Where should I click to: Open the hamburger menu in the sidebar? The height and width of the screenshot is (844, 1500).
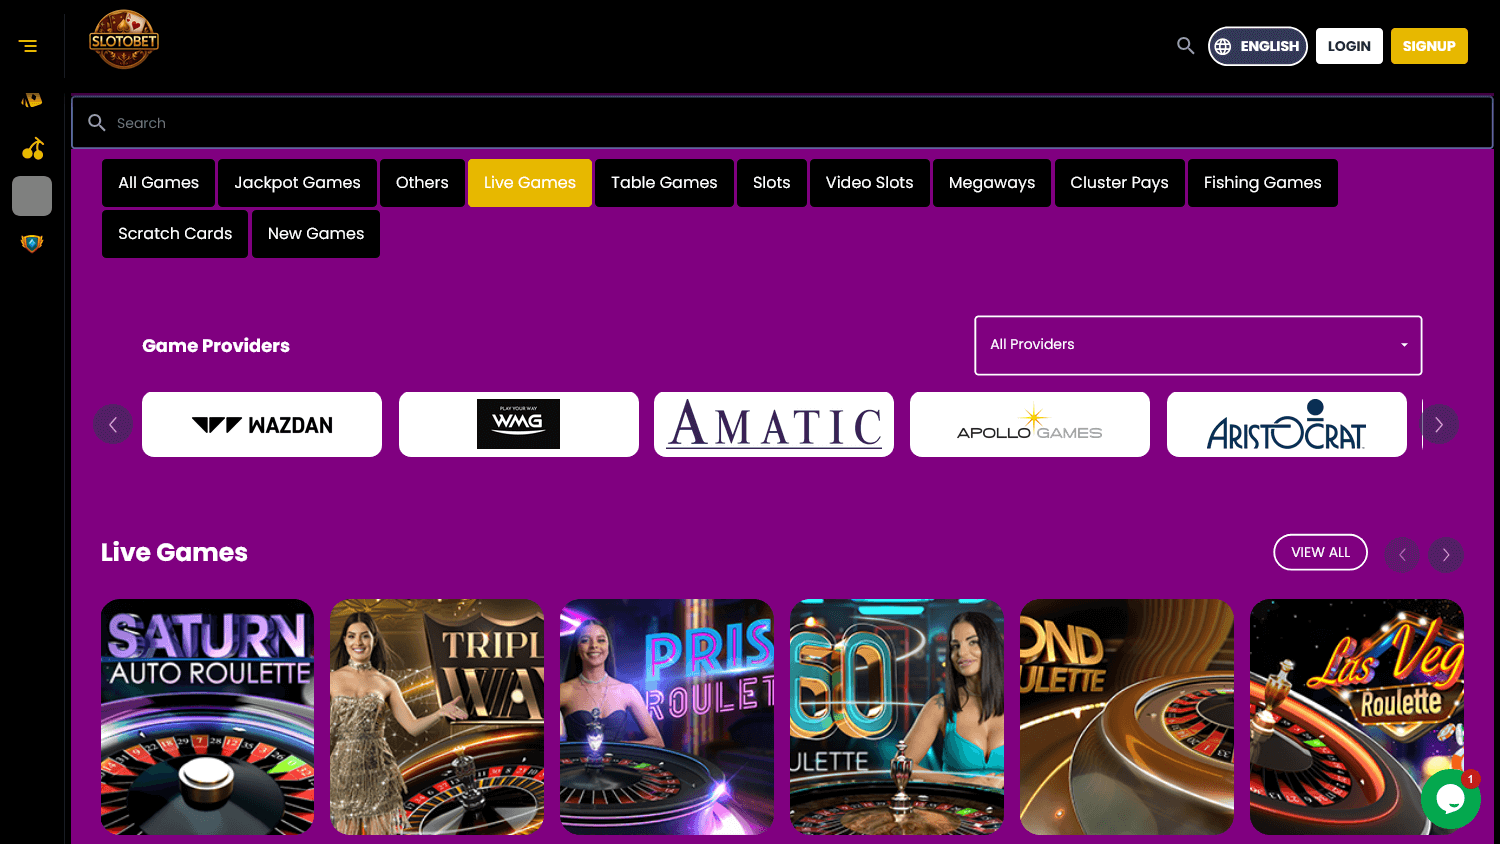29,45
